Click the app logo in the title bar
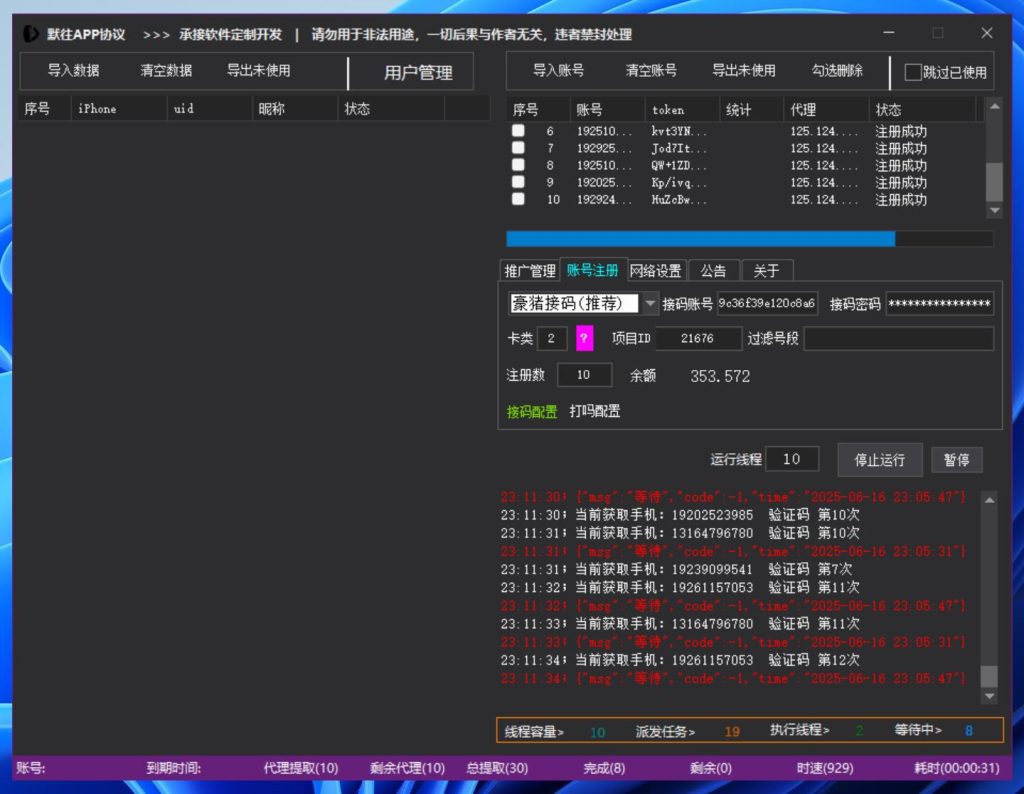 pyautogui.click(x=31, y=34)
